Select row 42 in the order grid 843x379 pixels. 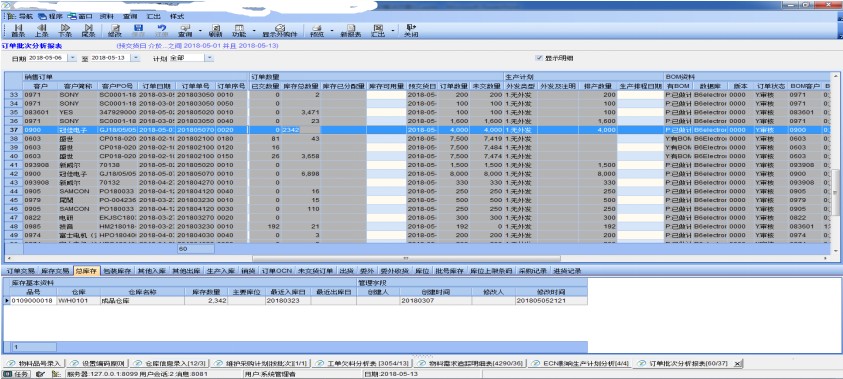pos(417,174)
